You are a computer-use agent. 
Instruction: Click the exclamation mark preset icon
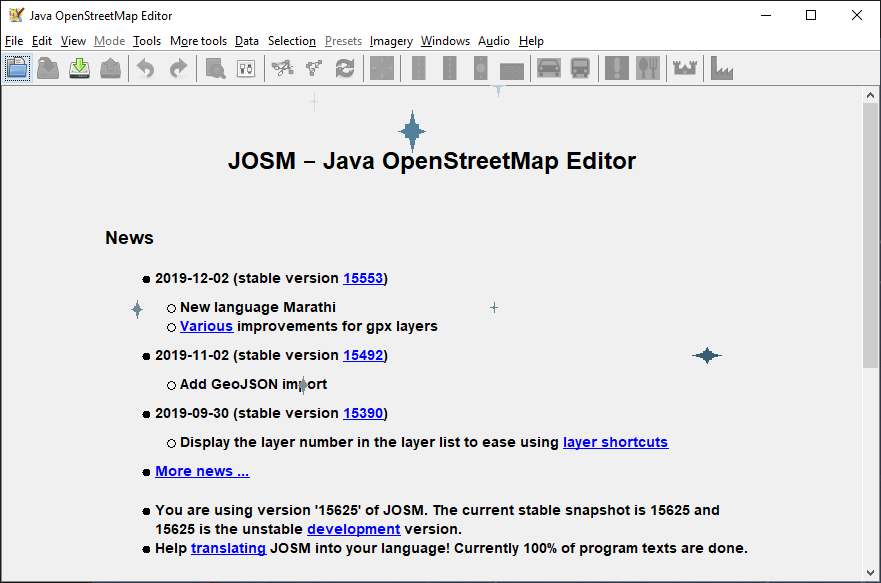pos(617,69)
